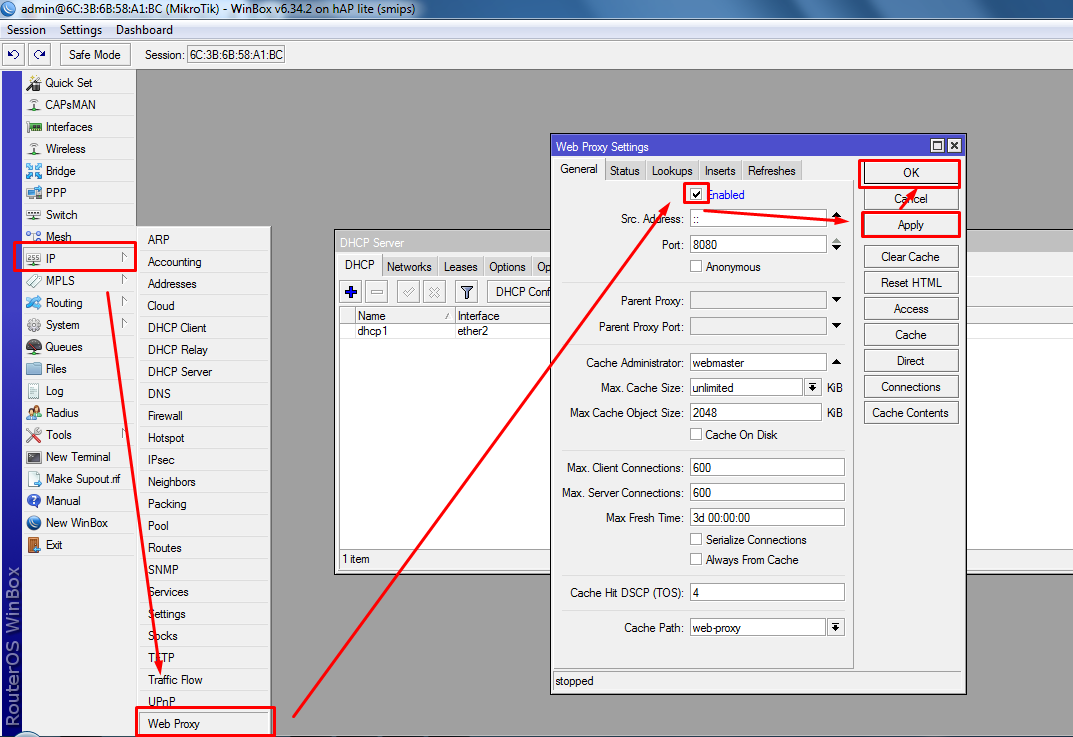Launch New Terminal from sidebar

click(77, 456)
